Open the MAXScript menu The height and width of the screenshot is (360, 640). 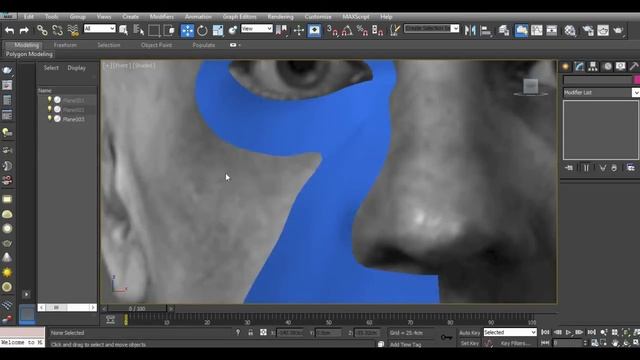point(356,17)
